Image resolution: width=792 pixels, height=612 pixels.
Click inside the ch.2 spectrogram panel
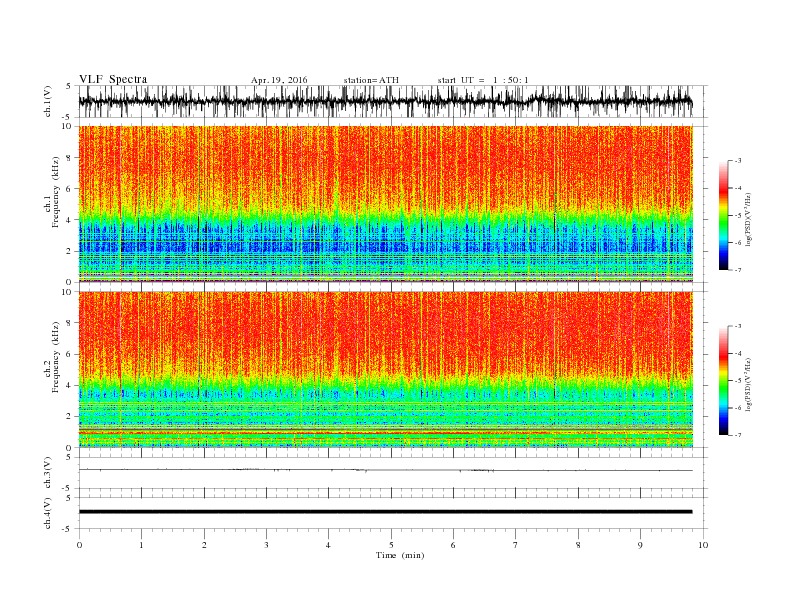[x=385, y=370]
